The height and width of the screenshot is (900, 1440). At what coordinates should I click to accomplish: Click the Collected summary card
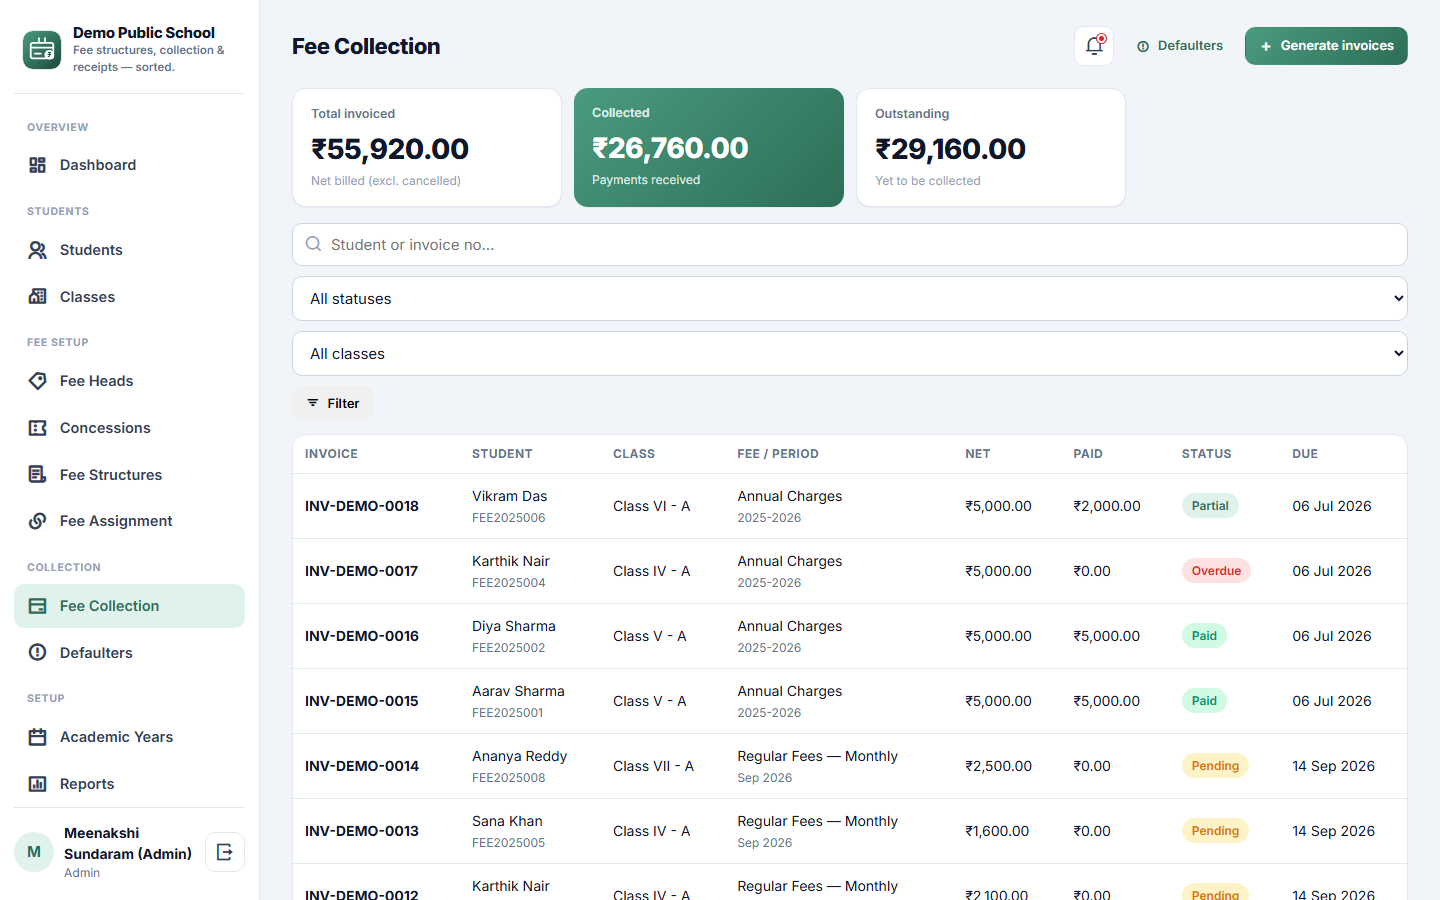click(x=709, y=147)
